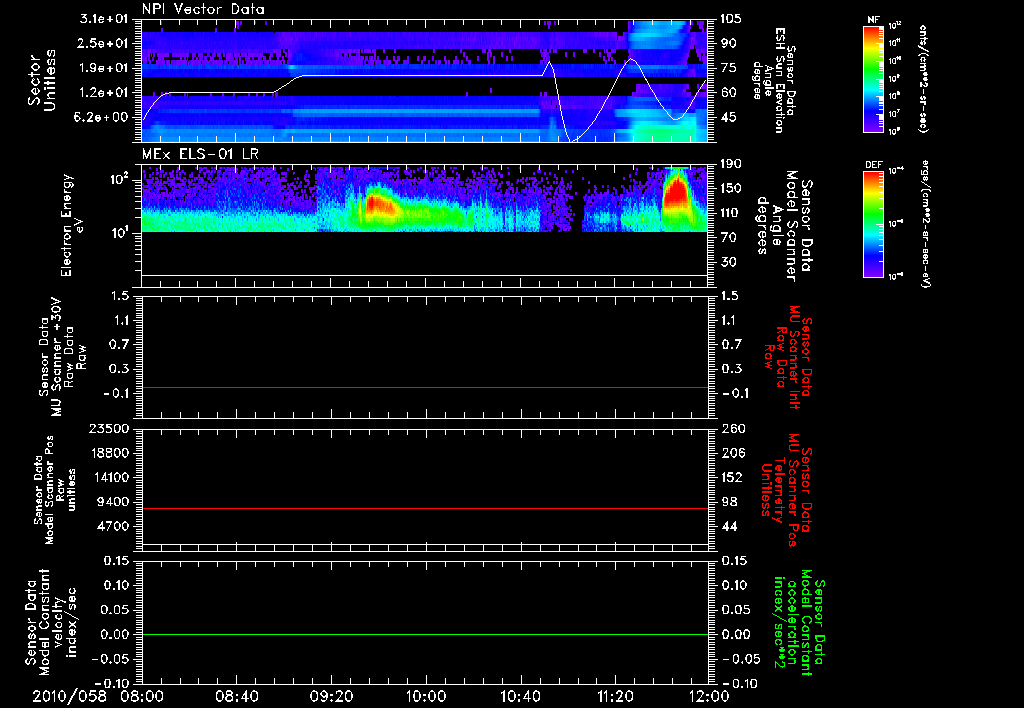Image resolution: width=1024 pixels, height=708 pixels.
Task: Click the red line in MU Scanner +30V plot
Action: (x=425, y=387)
